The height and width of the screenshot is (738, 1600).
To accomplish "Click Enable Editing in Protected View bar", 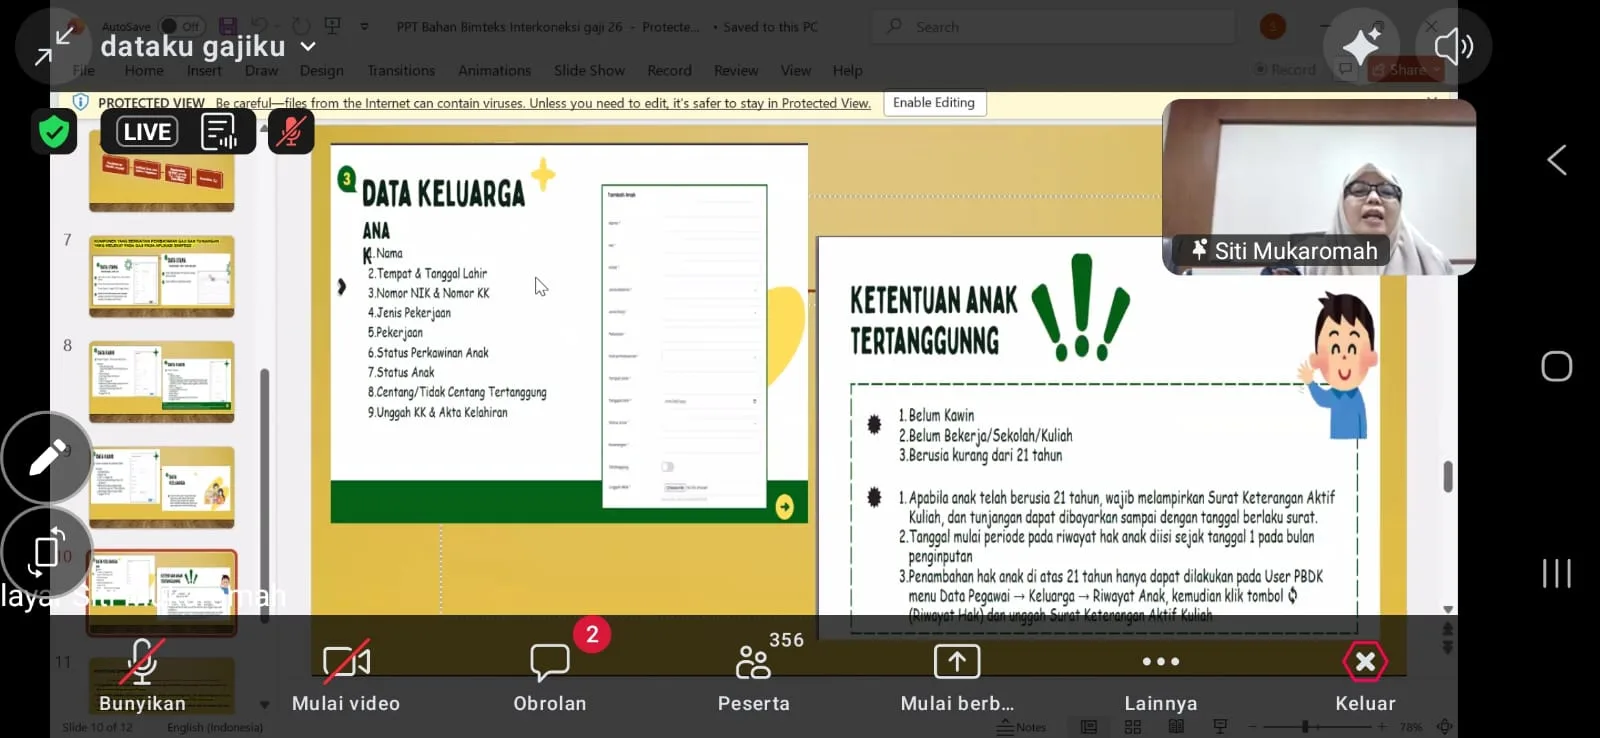I will click(934, 103).
